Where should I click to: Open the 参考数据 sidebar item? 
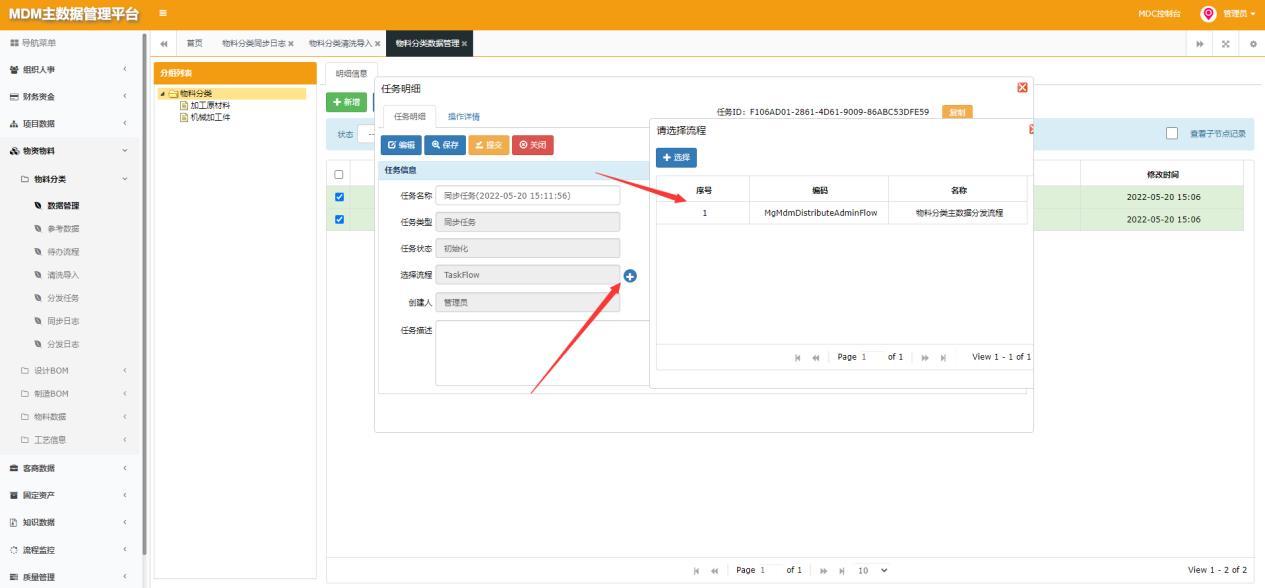click(x=63, y=229)
